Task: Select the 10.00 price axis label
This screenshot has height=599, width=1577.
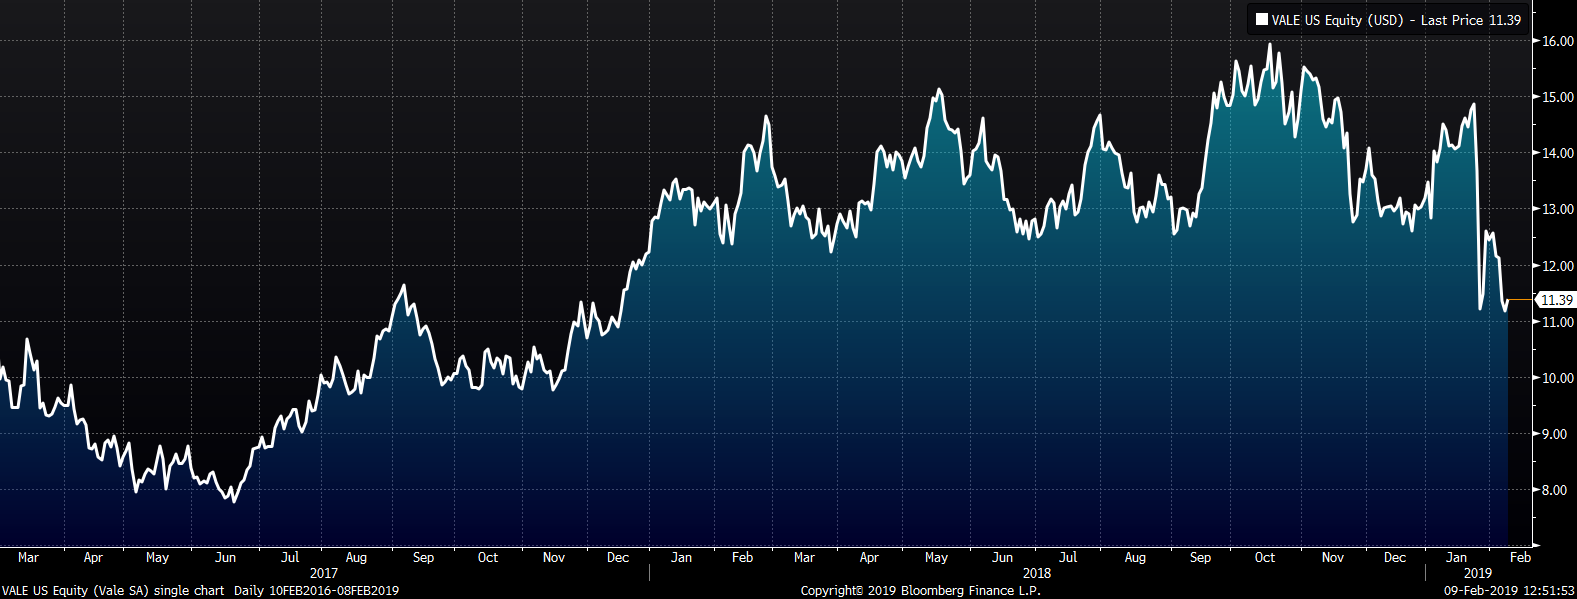Action: (x=1558, y=379)
